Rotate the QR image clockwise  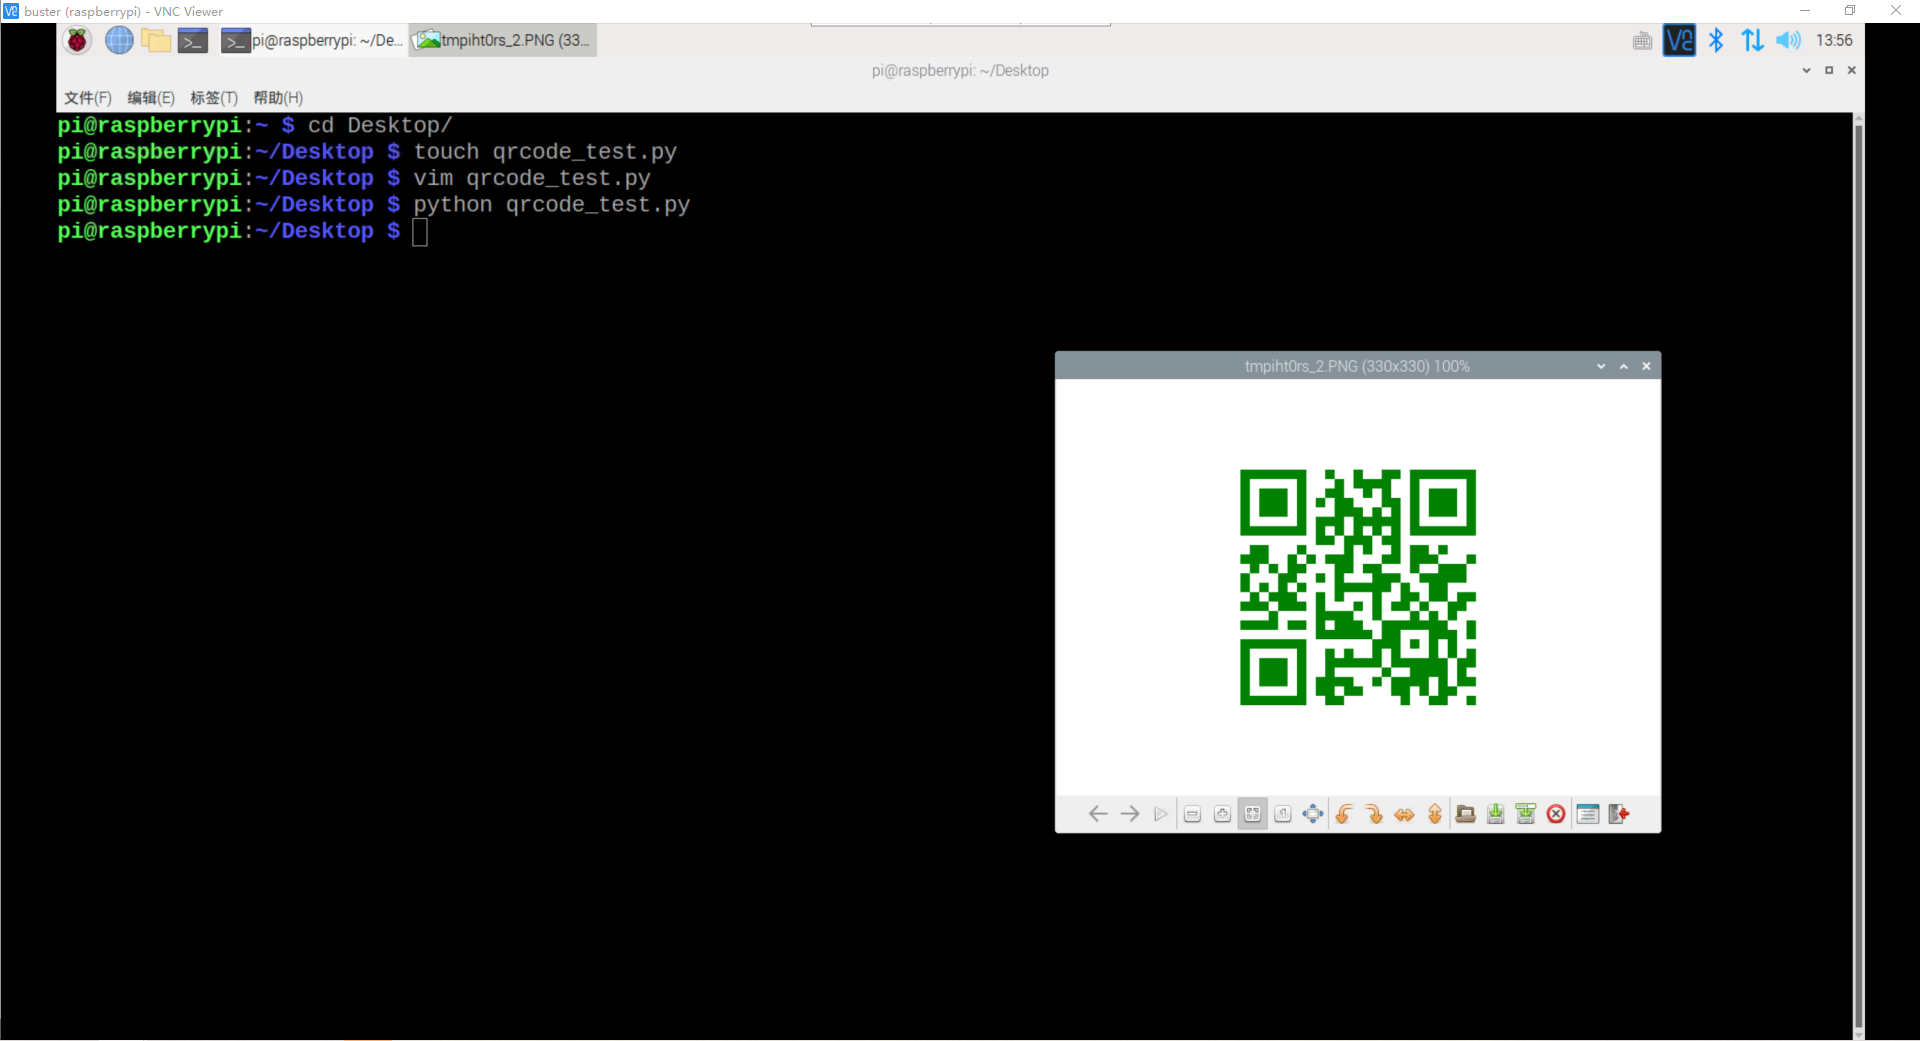(x=1375, y=814)
